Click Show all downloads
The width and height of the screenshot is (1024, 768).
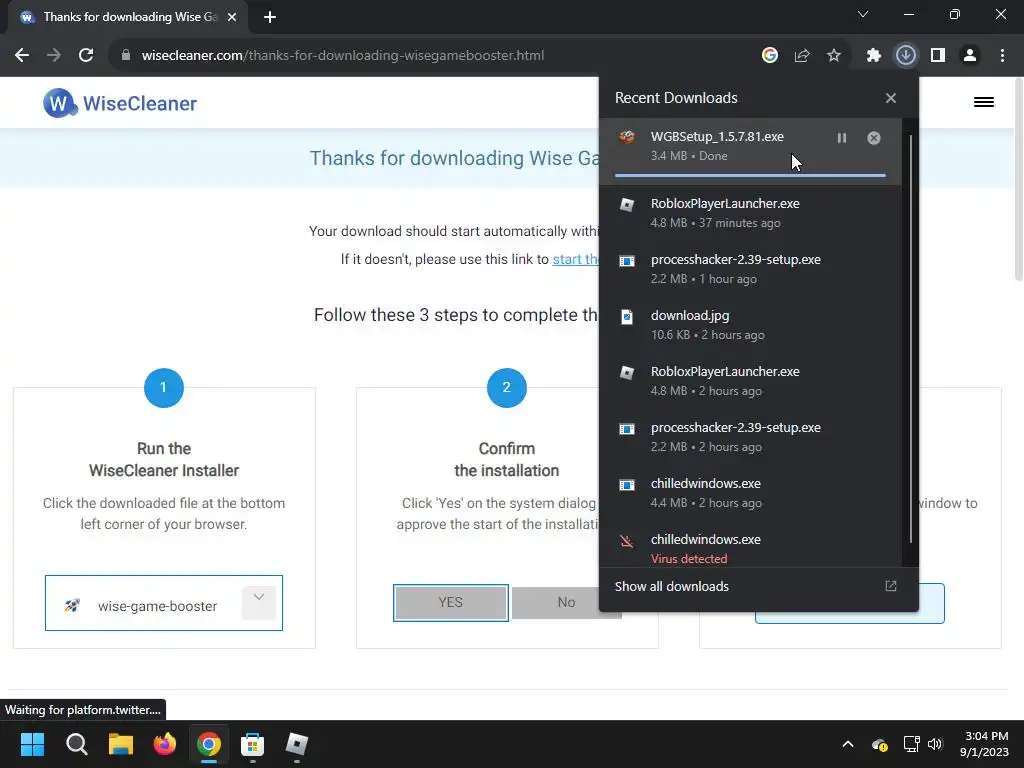(671, 586)
